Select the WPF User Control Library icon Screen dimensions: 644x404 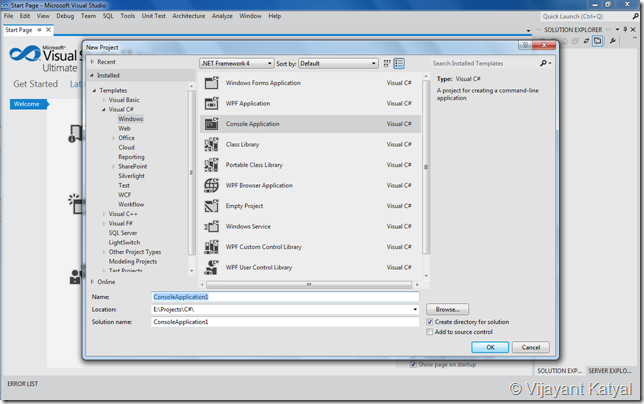[212, 267]
